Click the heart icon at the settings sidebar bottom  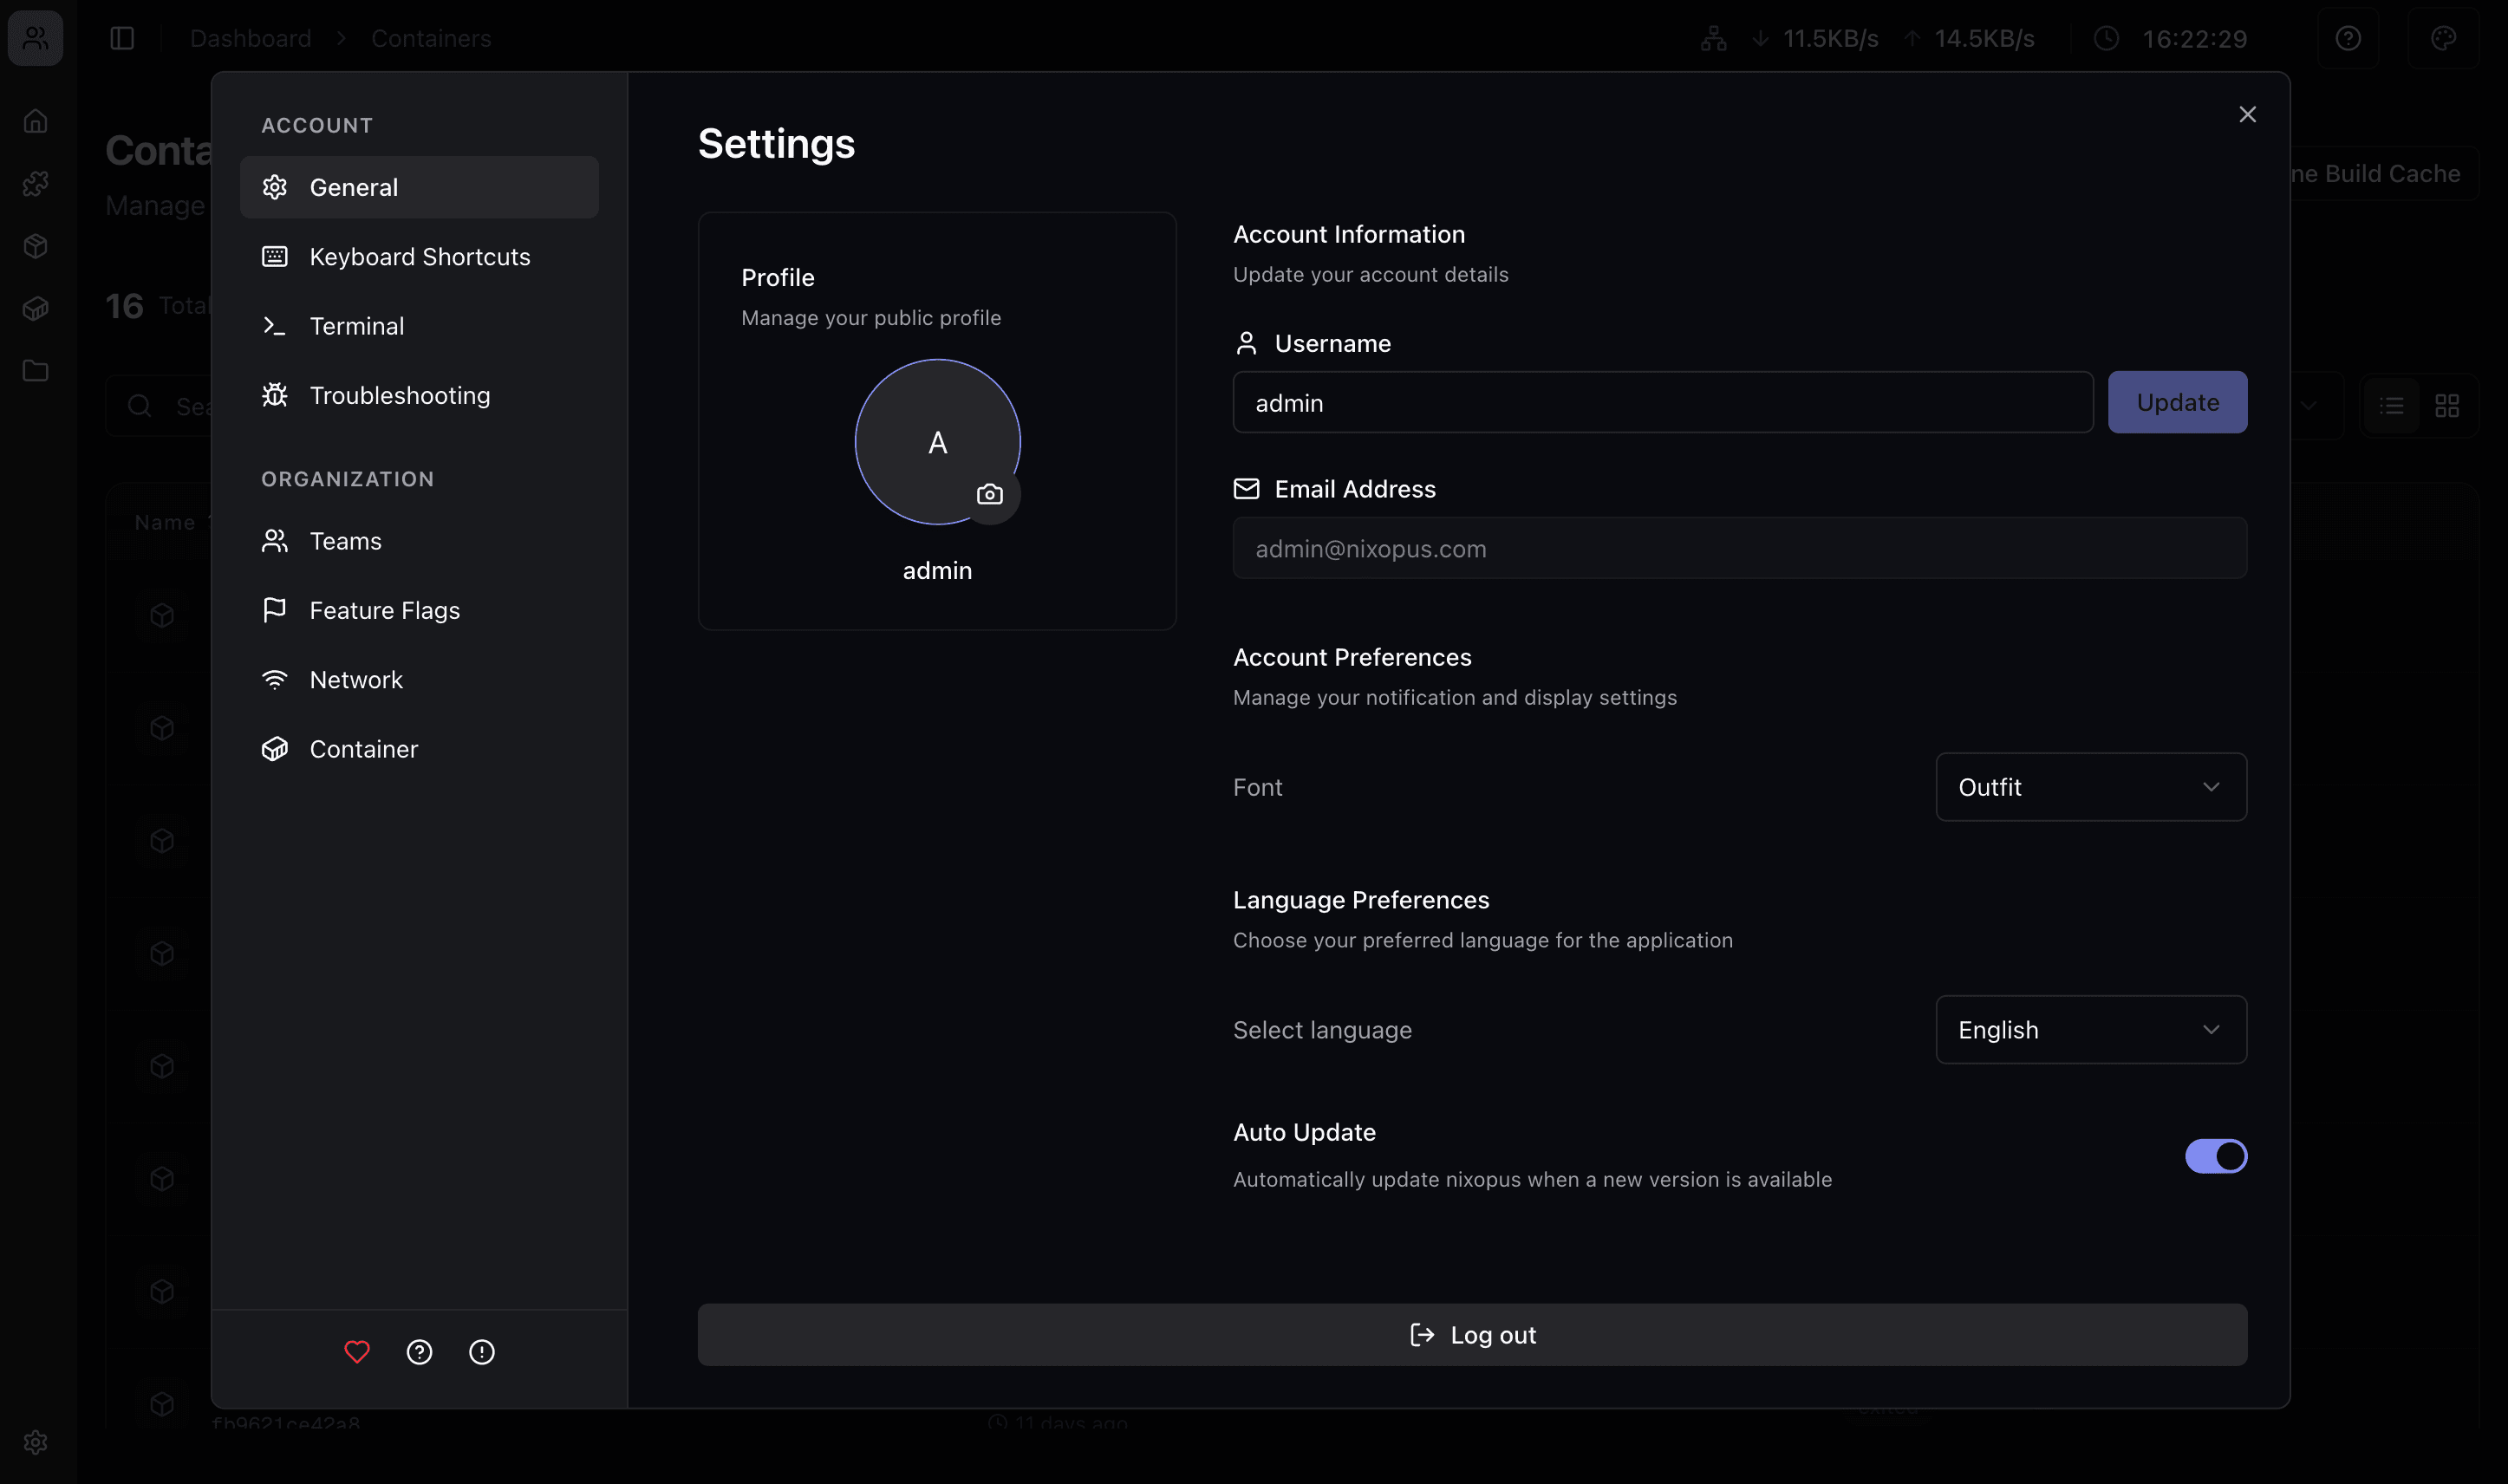pyautogui.click(x=357, y=1352)
